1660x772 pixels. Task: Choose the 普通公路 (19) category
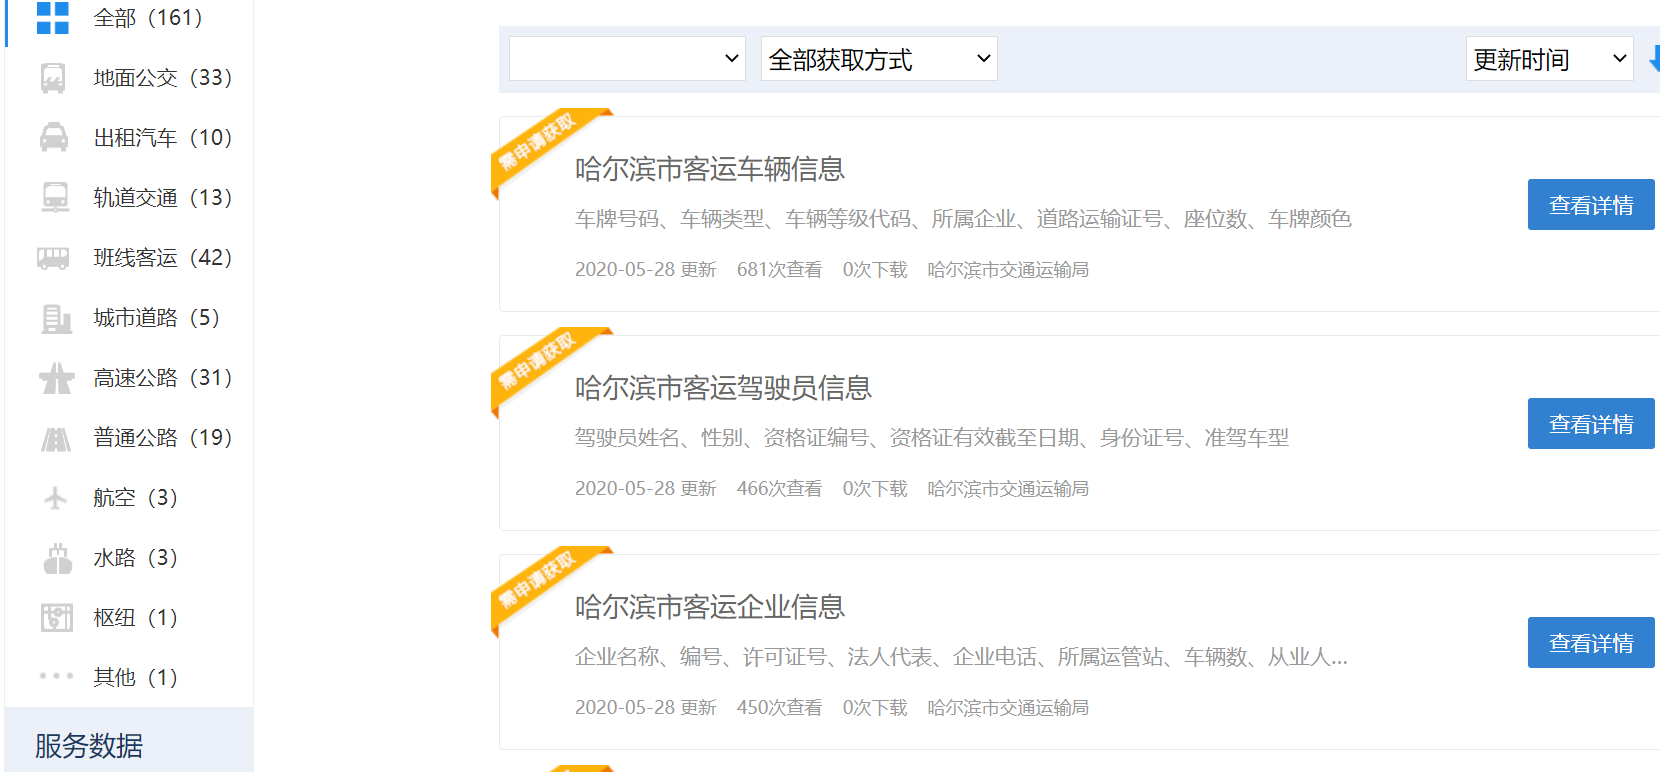162,438
